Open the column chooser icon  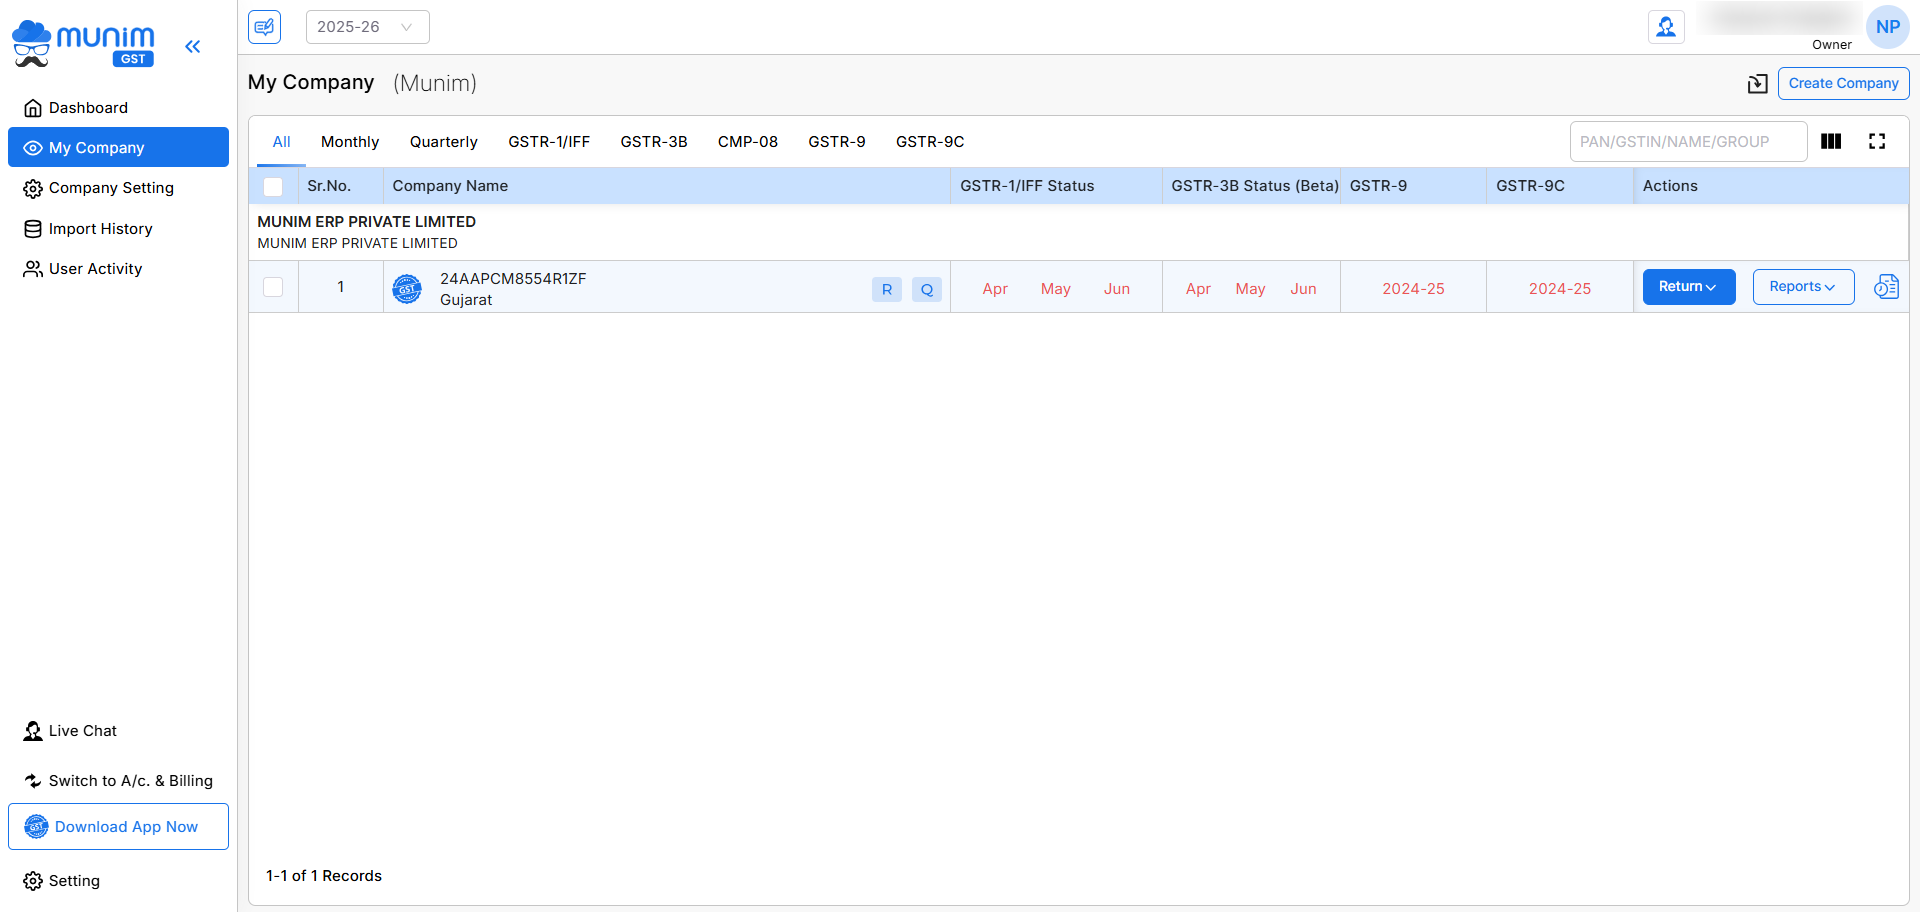click(x=1831, y=142)
